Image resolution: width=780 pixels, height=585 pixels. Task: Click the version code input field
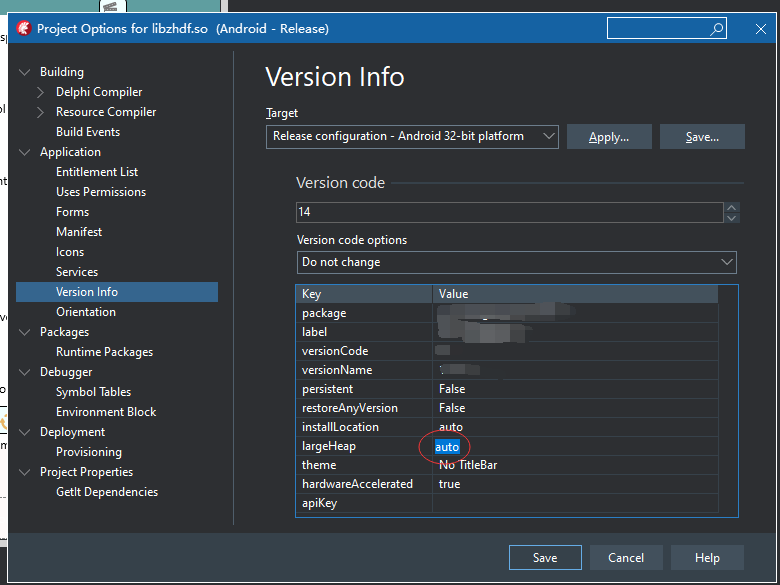coord(509,212)
